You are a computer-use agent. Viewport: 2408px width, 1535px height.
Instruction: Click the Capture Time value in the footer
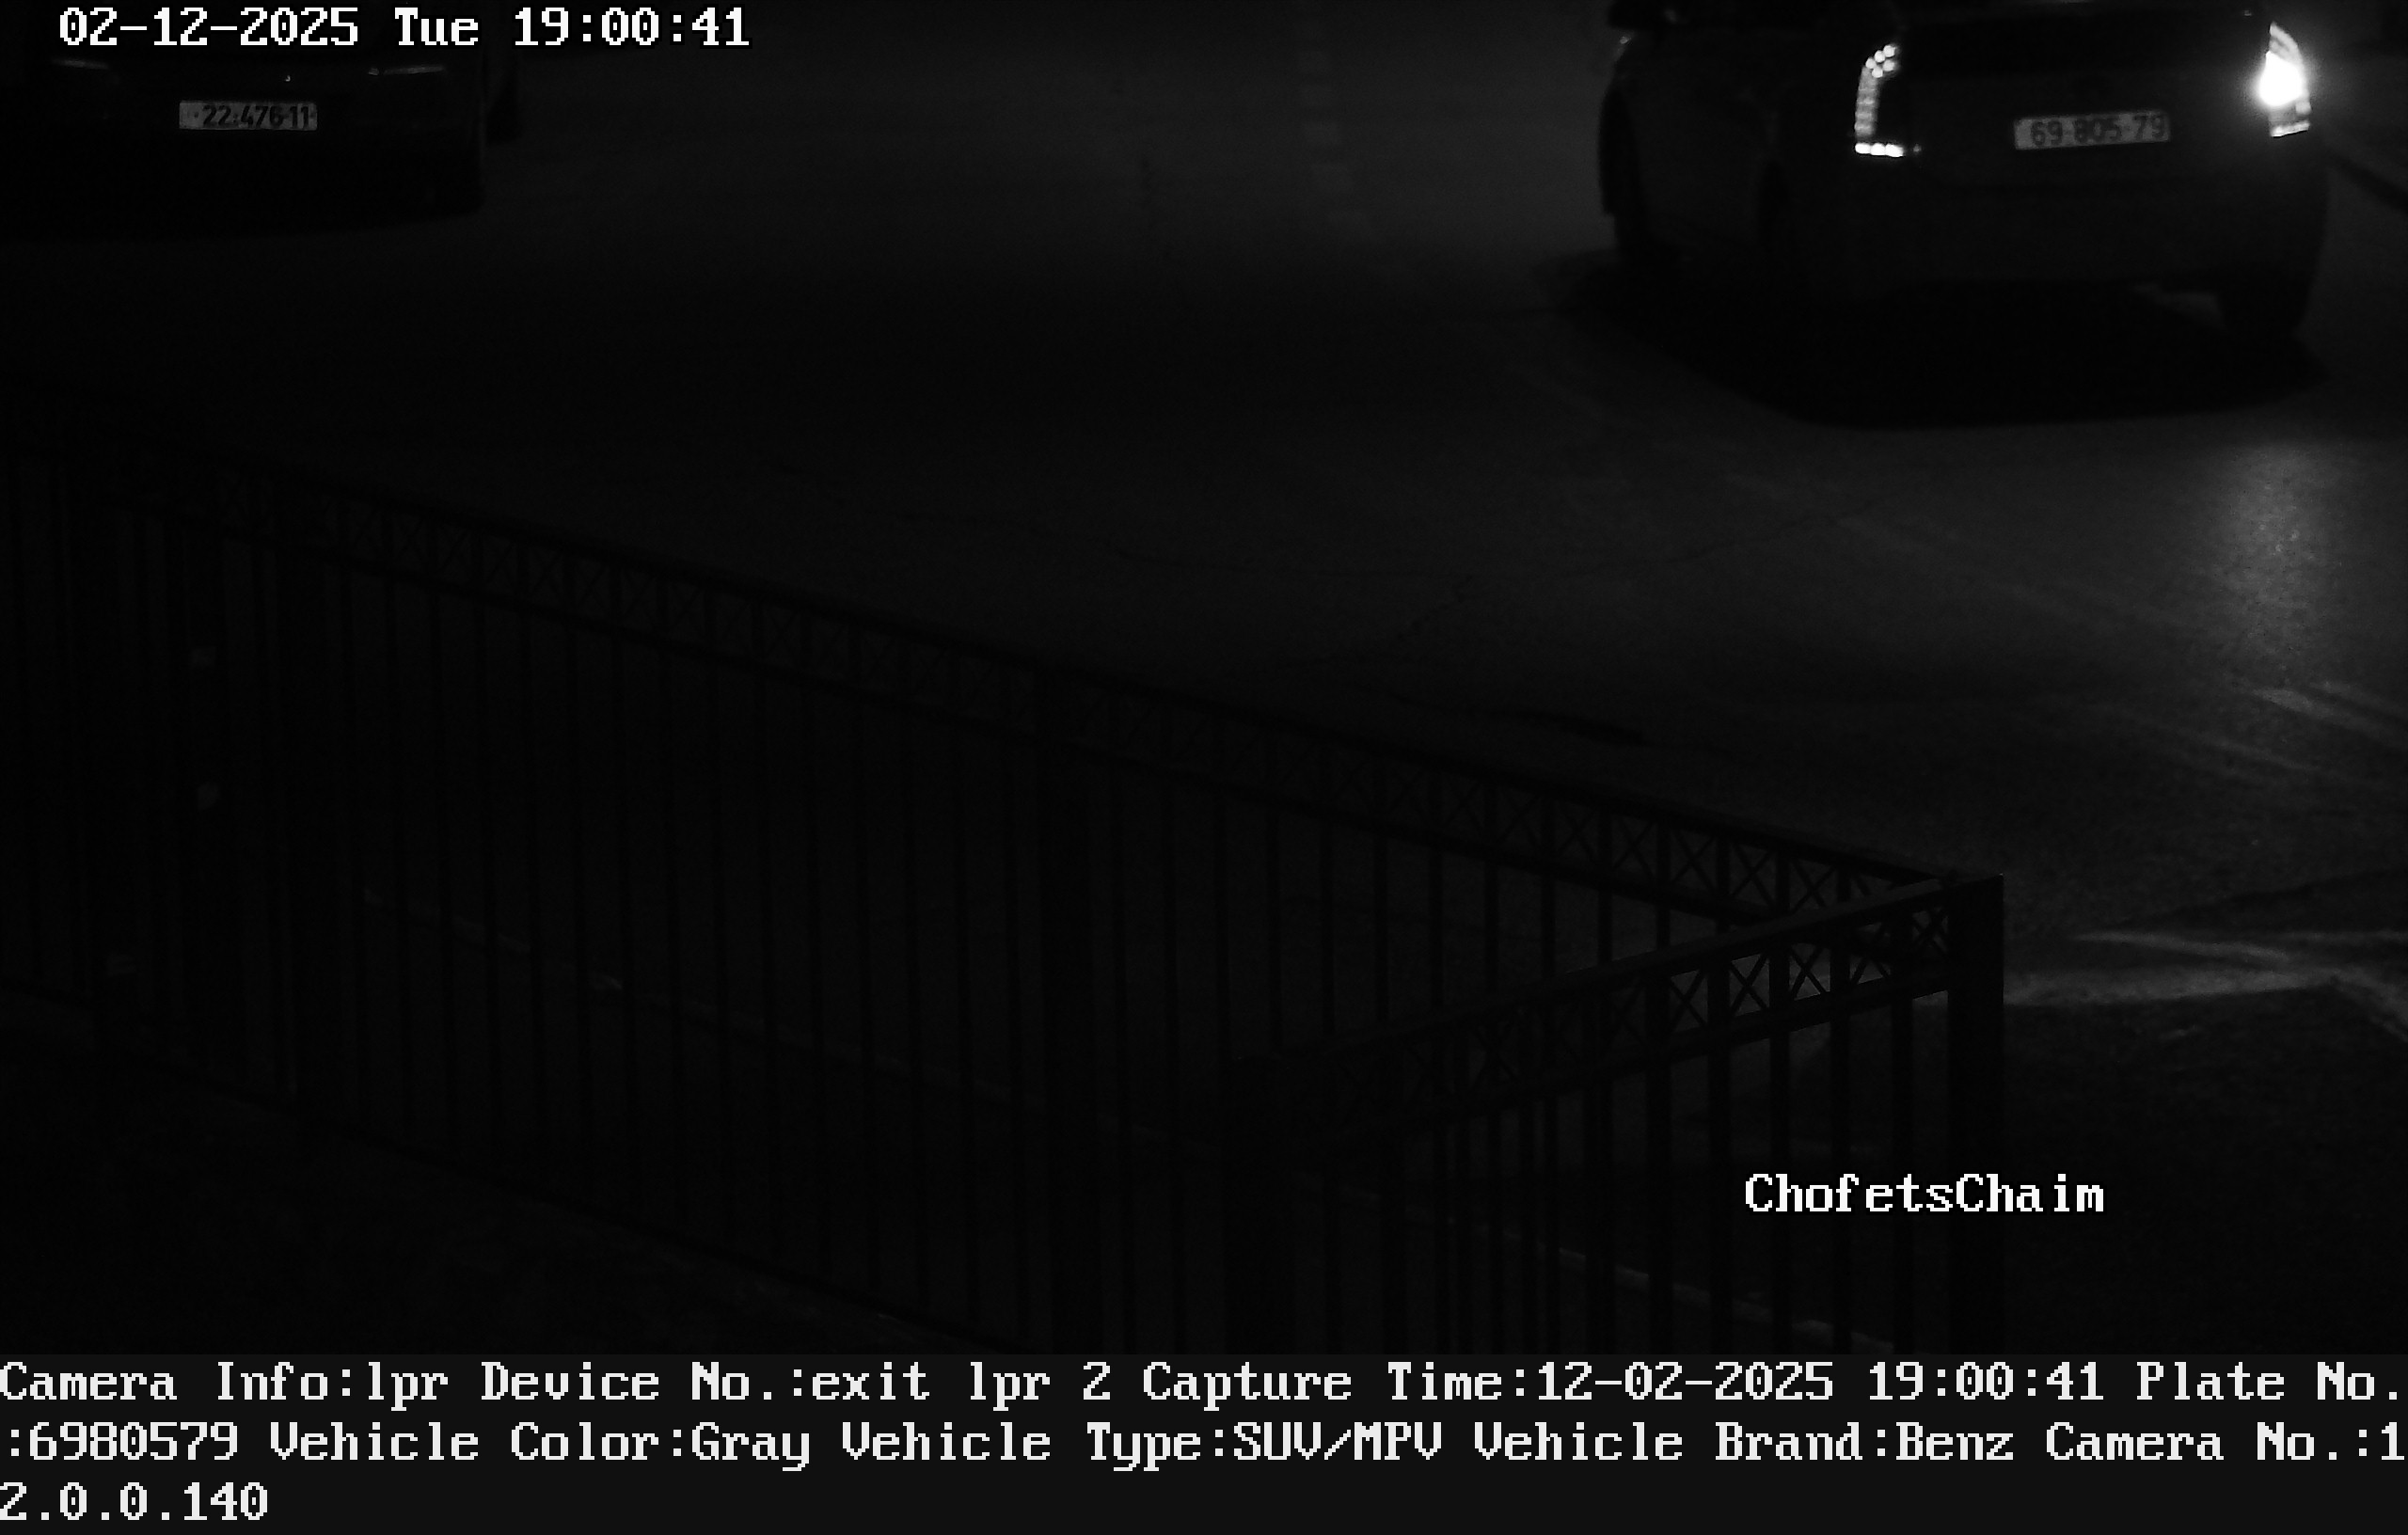(x=1819, y=1384)
